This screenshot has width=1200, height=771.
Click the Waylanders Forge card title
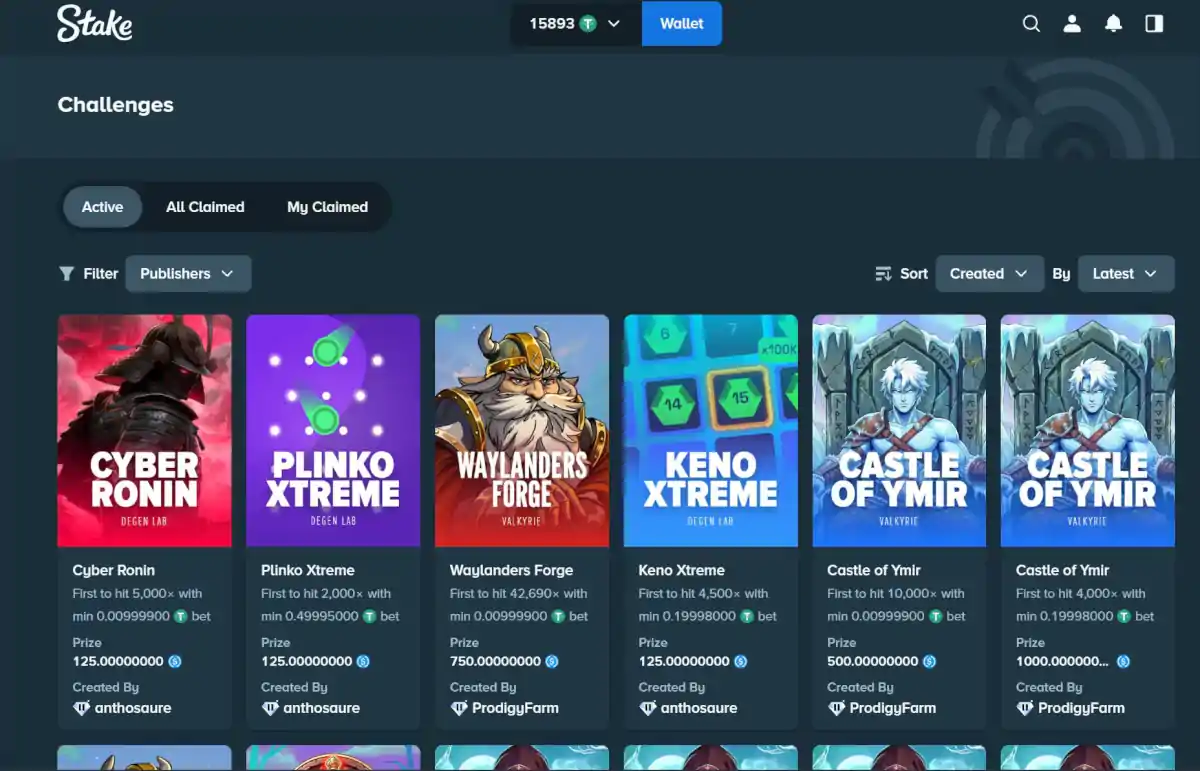click(x=512, y=570)
